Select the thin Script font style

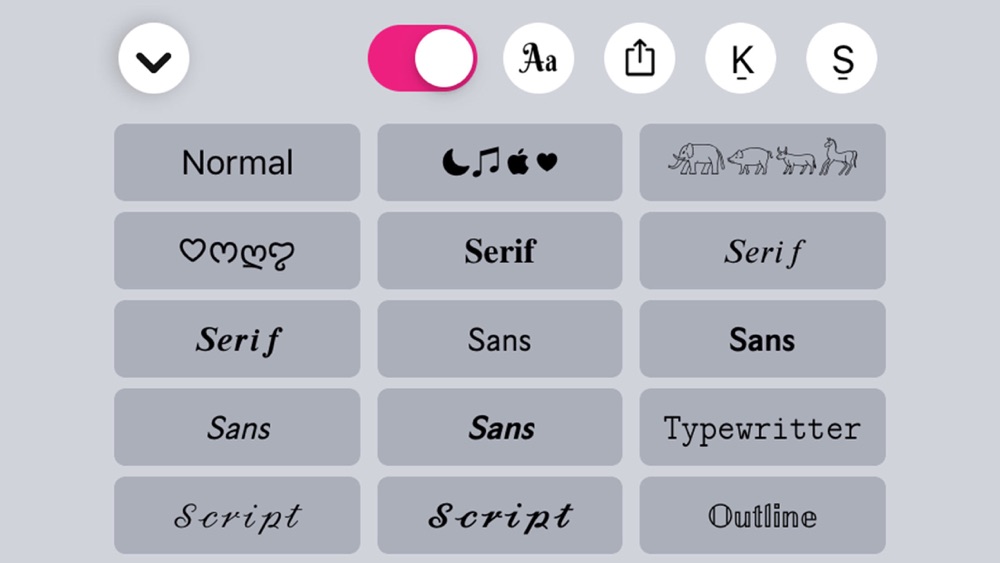237,515
